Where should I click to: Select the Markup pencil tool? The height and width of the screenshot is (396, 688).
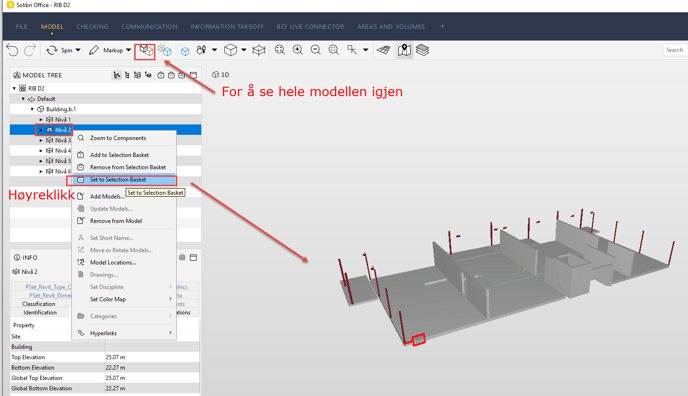(105, 50)
